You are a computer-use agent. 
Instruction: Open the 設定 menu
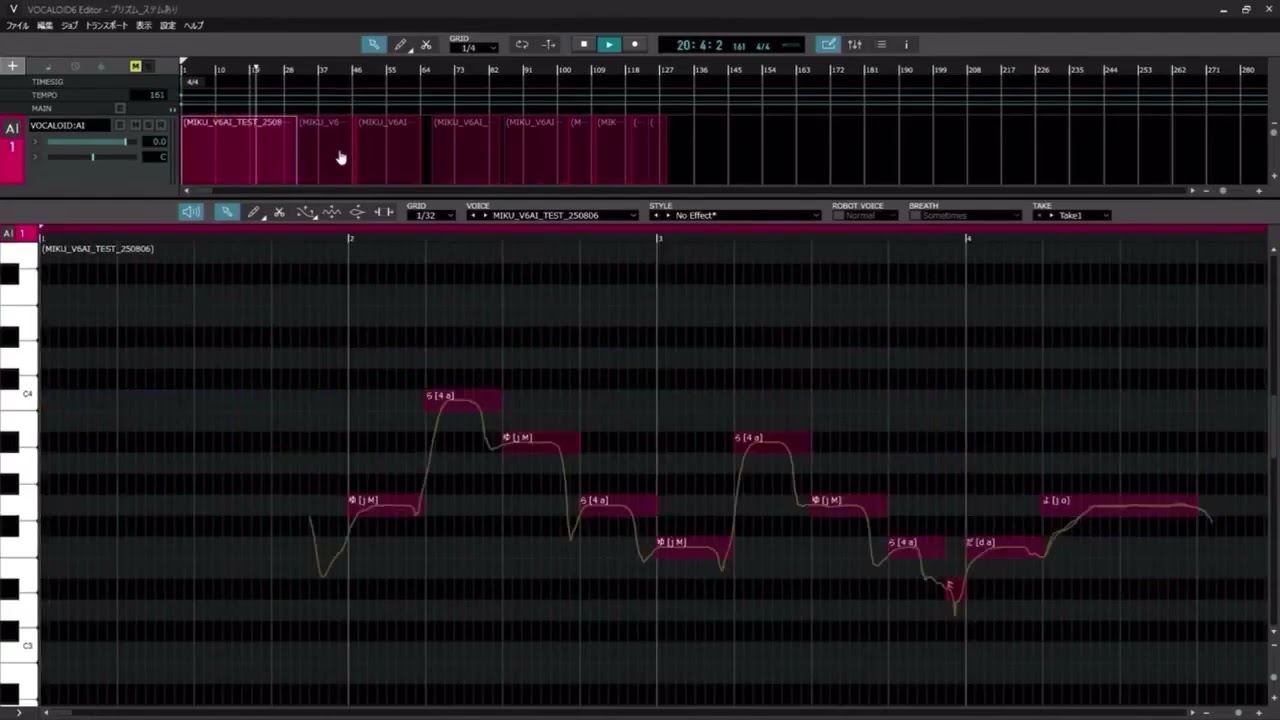click(168, 25)
